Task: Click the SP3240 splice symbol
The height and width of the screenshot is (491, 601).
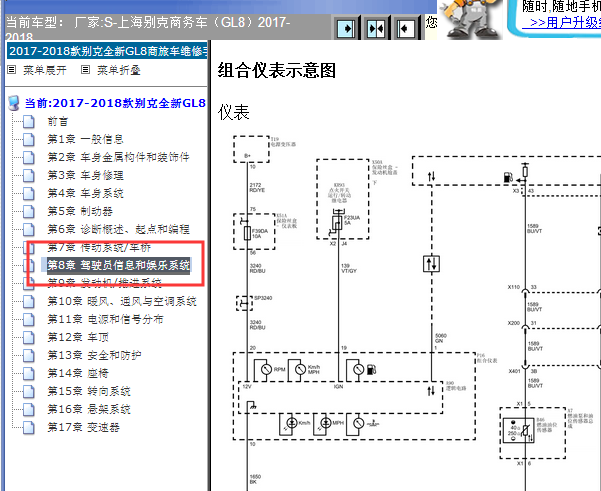Action: (x=245, y=303)
